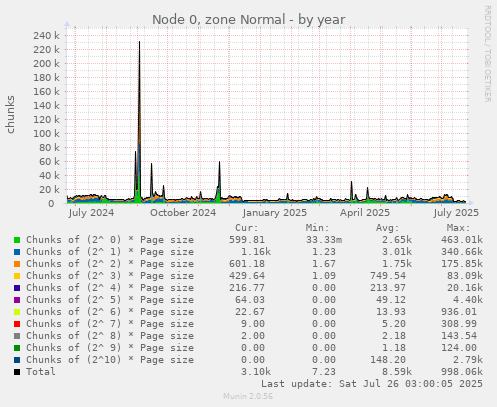
Task: Click the 'Chunks of (2^ 2) * Page size' legend label
Action: pos(110,264)
